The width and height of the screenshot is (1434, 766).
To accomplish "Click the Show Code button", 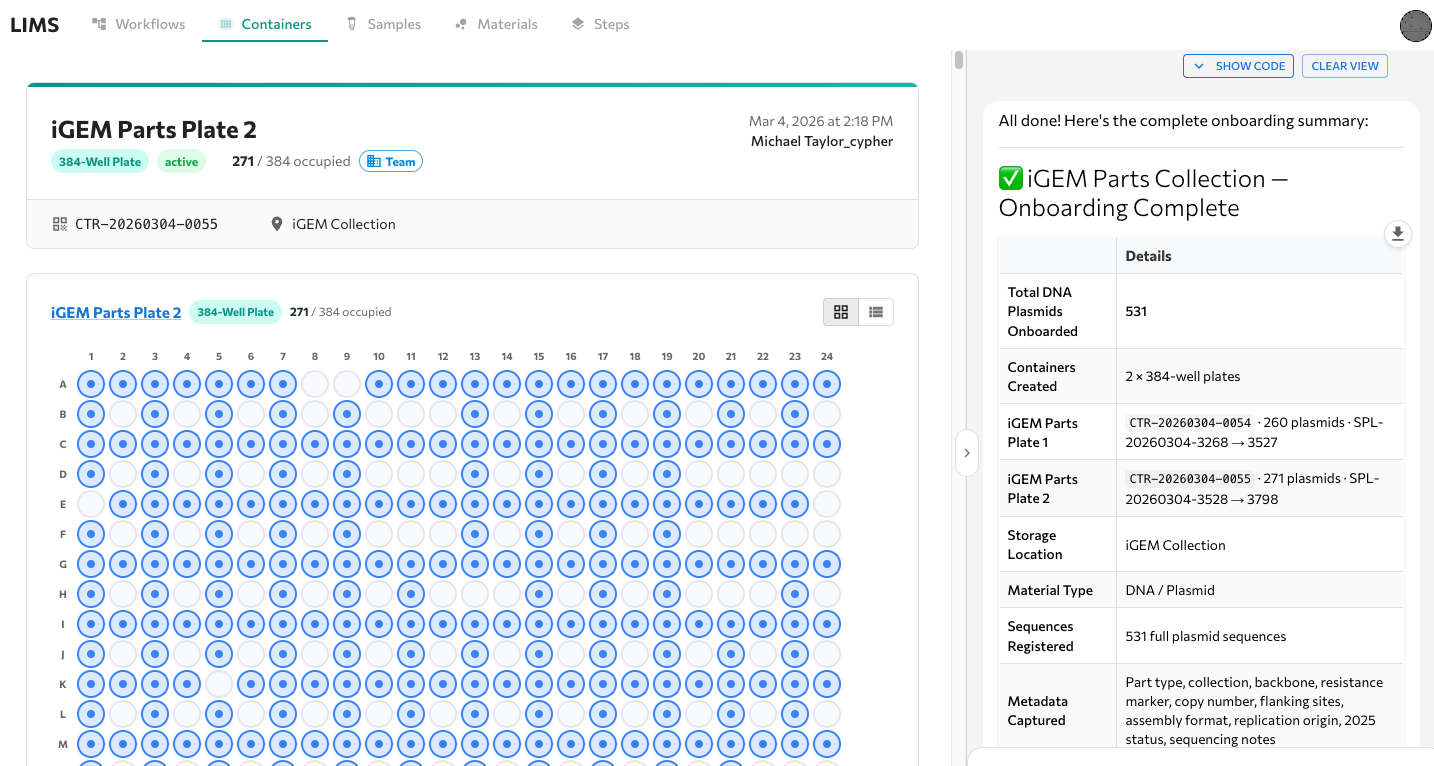I will click(x=1239, y=66).
